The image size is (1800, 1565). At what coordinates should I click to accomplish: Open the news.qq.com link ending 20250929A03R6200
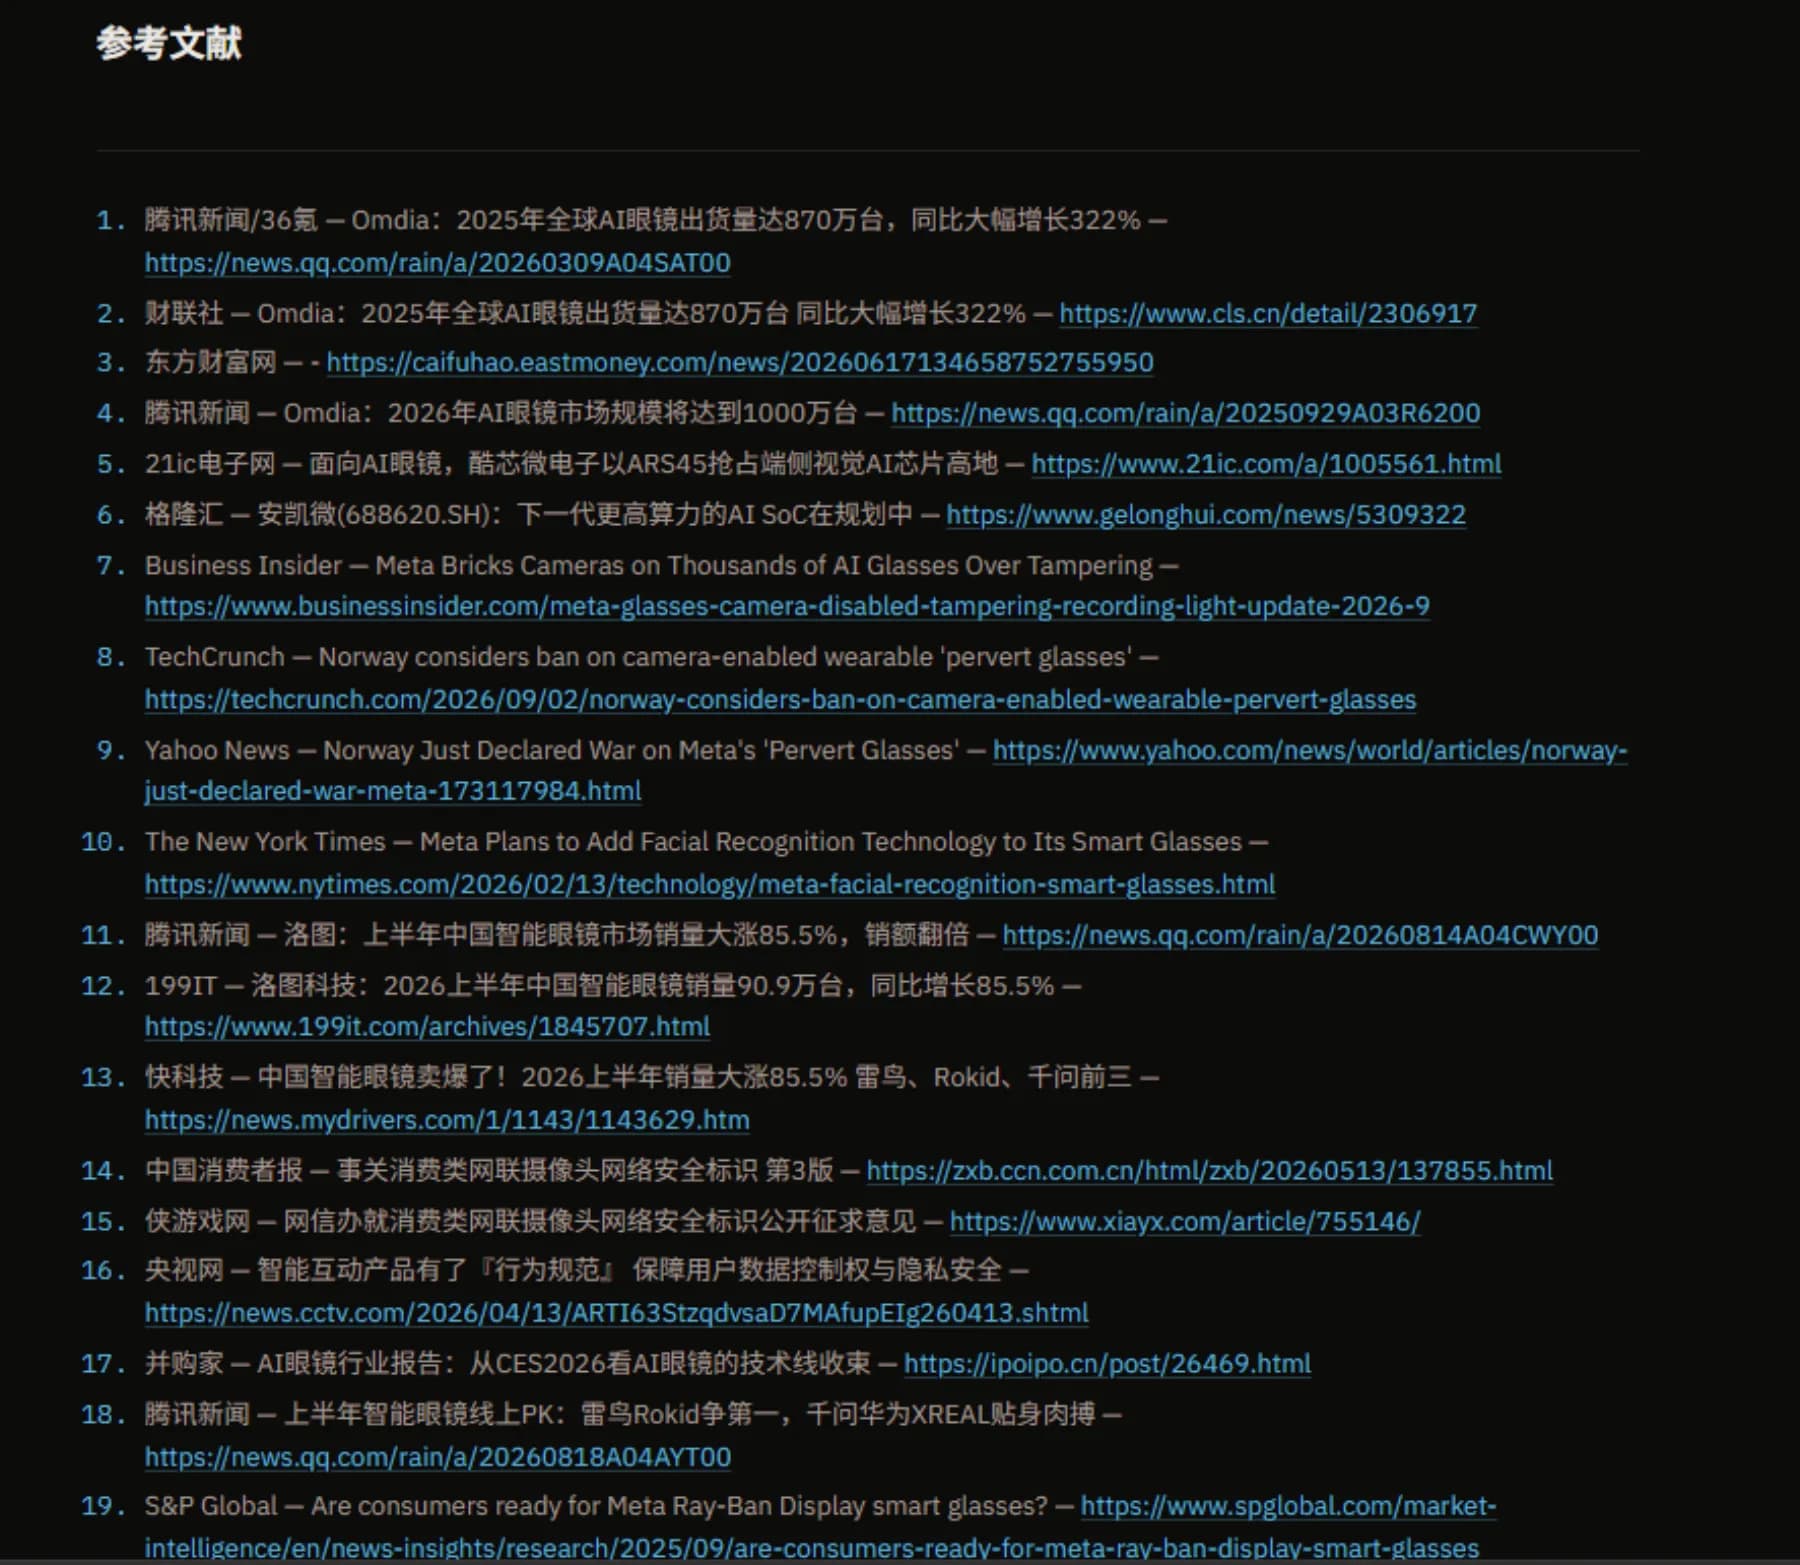pos(1185,413)
